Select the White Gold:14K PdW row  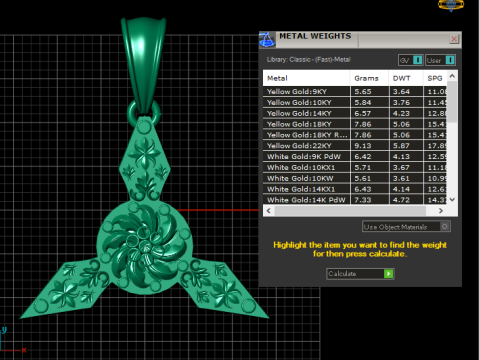[355, 200]
